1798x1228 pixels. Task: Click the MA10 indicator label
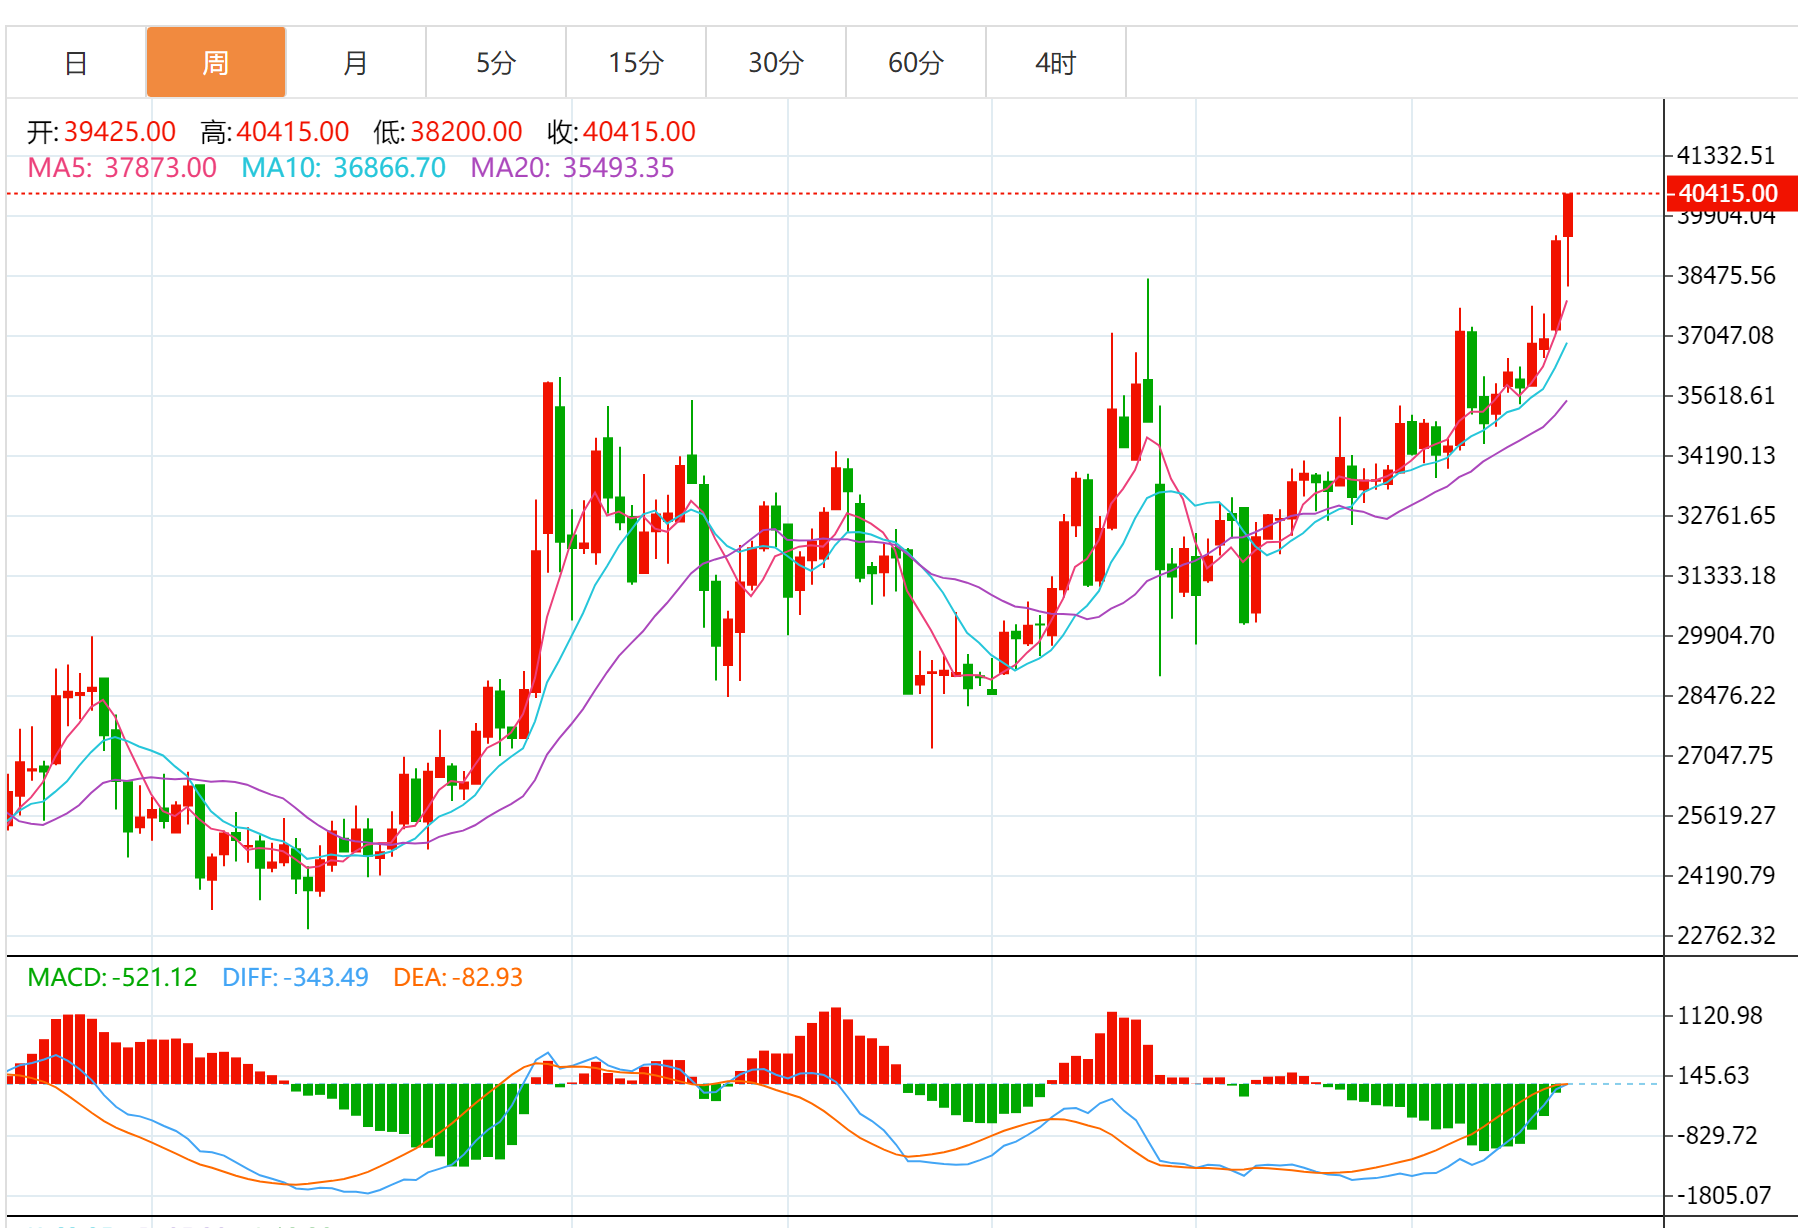343,168
